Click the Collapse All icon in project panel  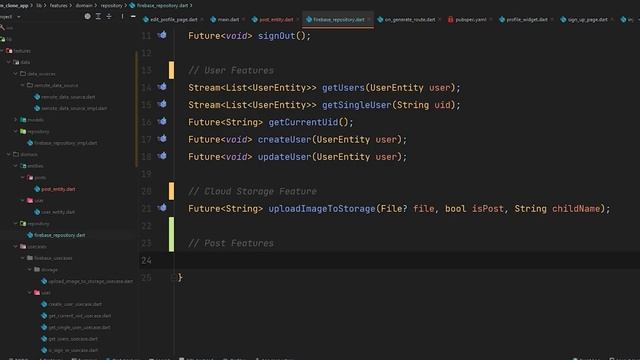tap(109, 16)
